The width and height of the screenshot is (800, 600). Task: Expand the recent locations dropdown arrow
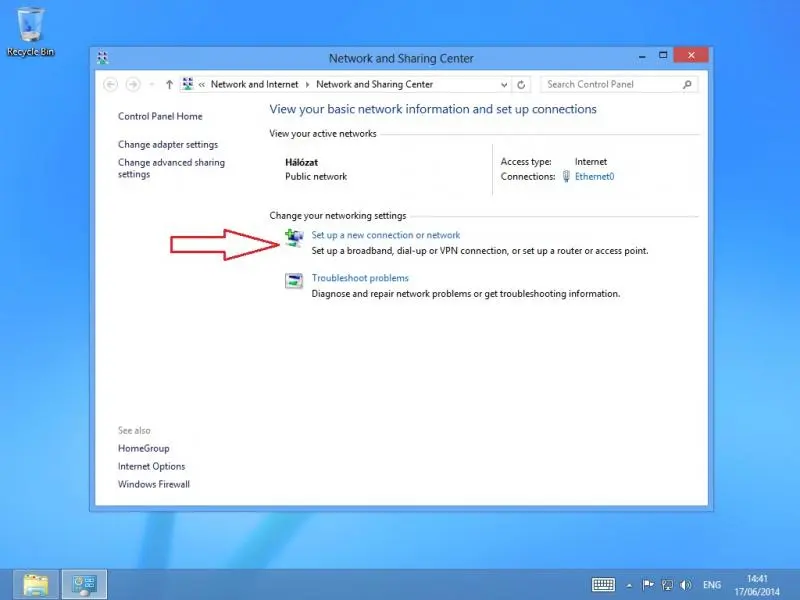[x=151, y=85]
